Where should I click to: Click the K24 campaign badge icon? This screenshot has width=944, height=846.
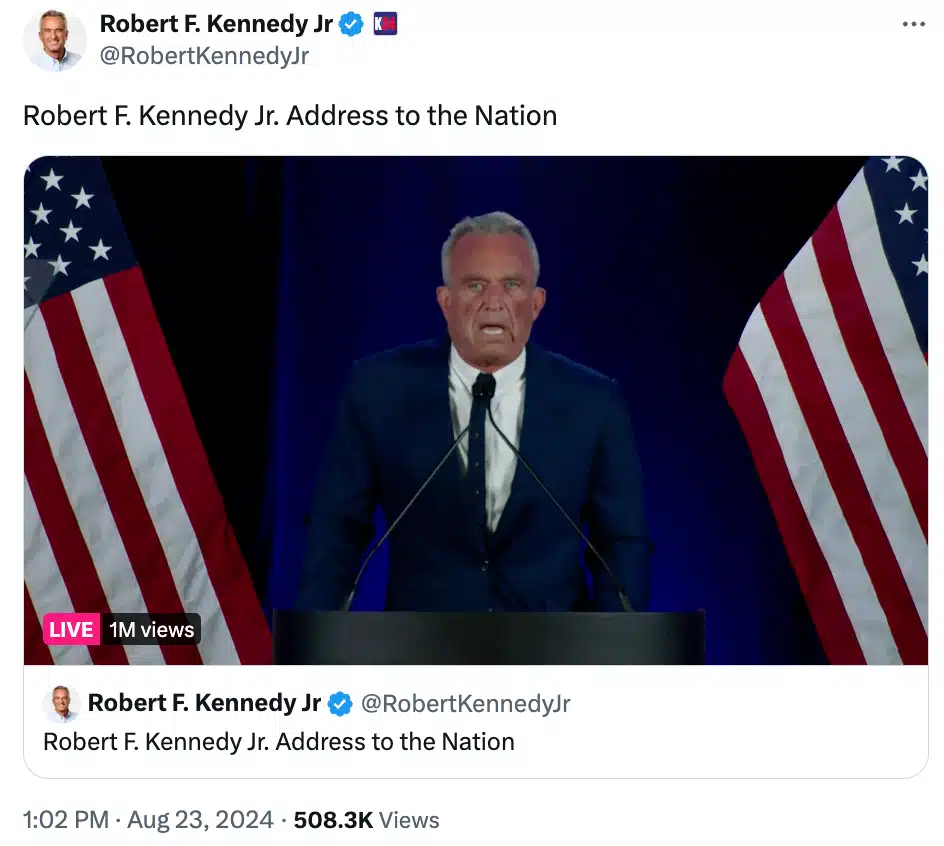tap(385, 24)
